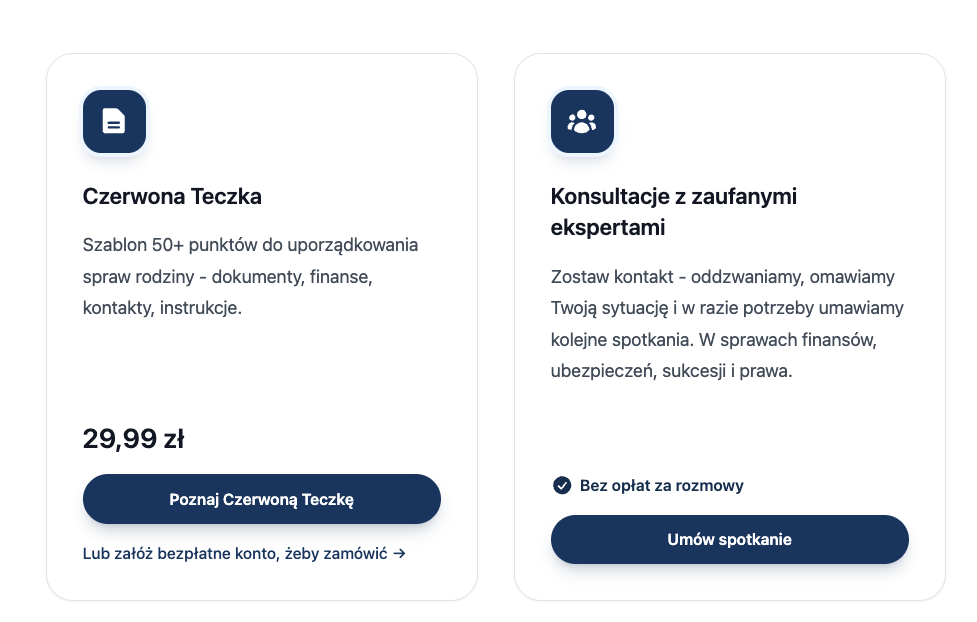The width and height of the screenshot is (977, 622).
Task: Click the Bez opłat za rozmowy text
Action: [x=662, y=486]
